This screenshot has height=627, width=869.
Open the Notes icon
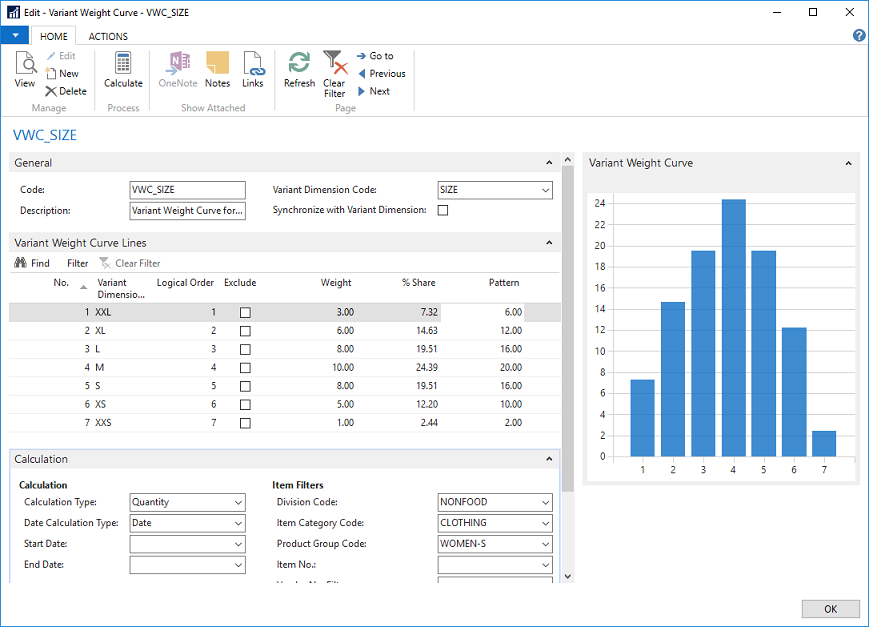point(217,66)
